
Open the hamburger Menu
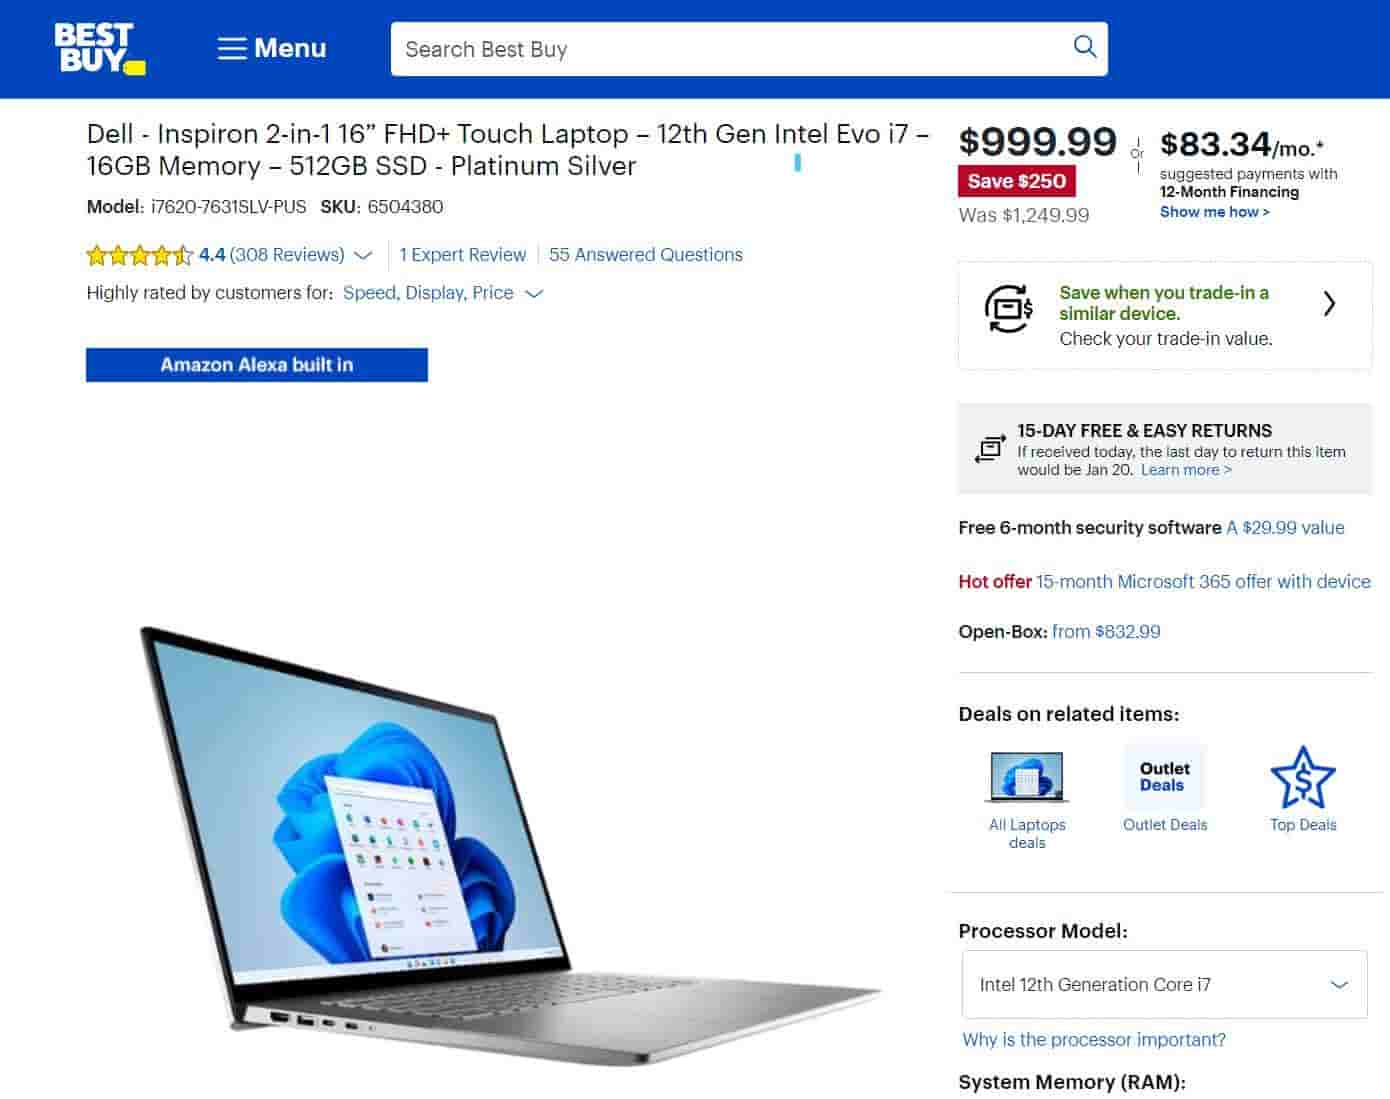pyautogui.click(x=272, y=48)
